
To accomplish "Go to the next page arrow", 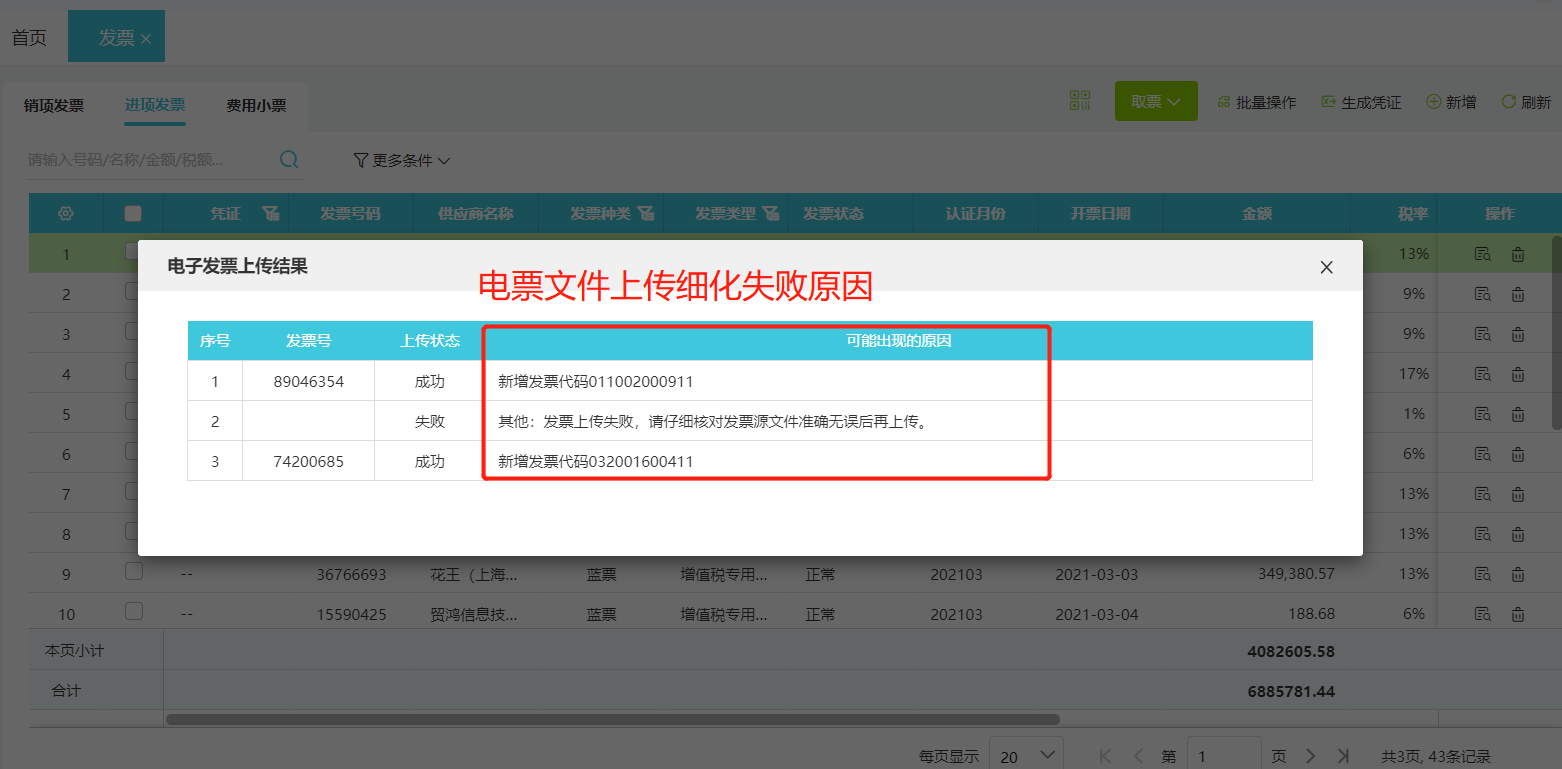I will click(x=1311, y=756).
